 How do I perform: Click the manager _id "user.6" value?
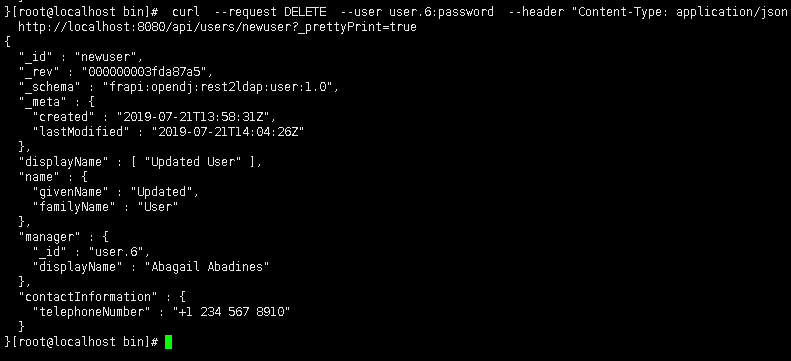[116, 252]
